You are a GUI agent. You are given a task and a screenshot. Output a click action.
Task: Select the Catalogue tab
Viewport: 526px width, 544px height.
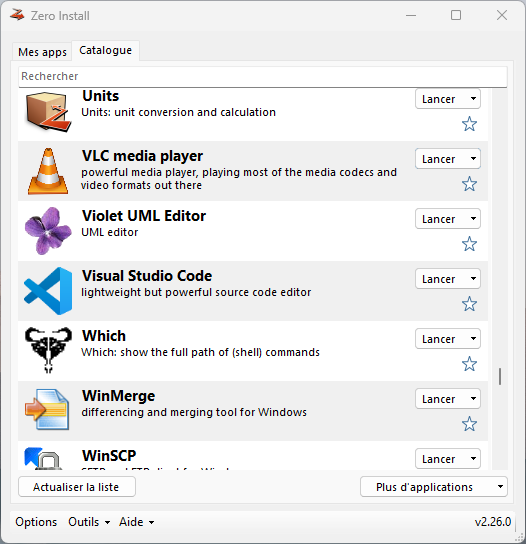pyautogui.click(x=105, y=51)
